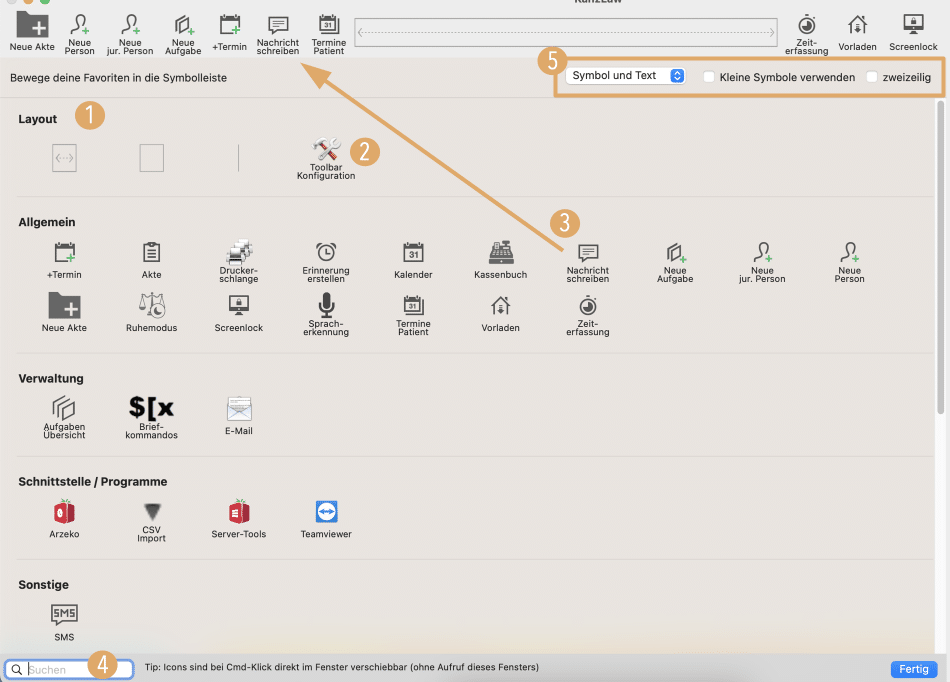
Task: Click the text 'Bewege deine Favoriten in die Symbolleiste'
Action: tap(118, 78)
